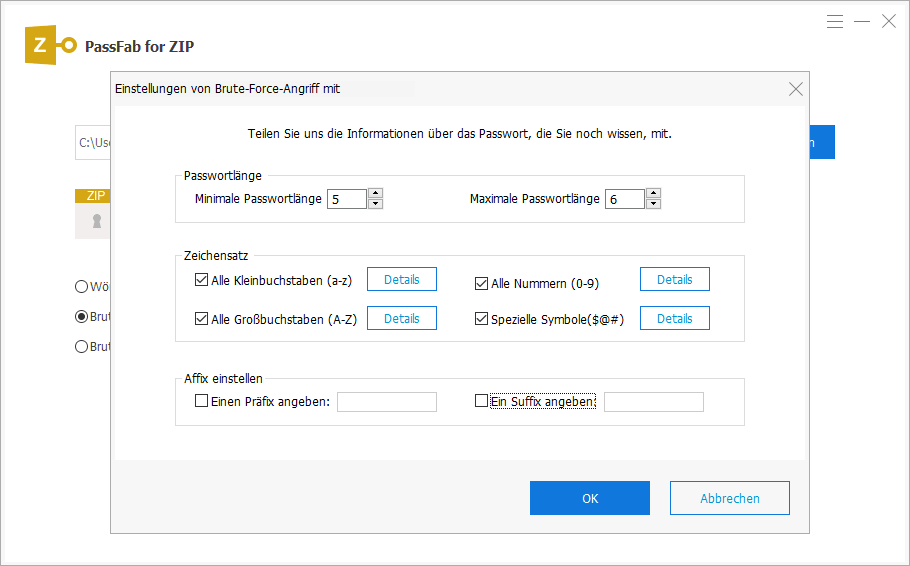Open Details for Spezielle Symbole
910x566 pixels.
674,318
